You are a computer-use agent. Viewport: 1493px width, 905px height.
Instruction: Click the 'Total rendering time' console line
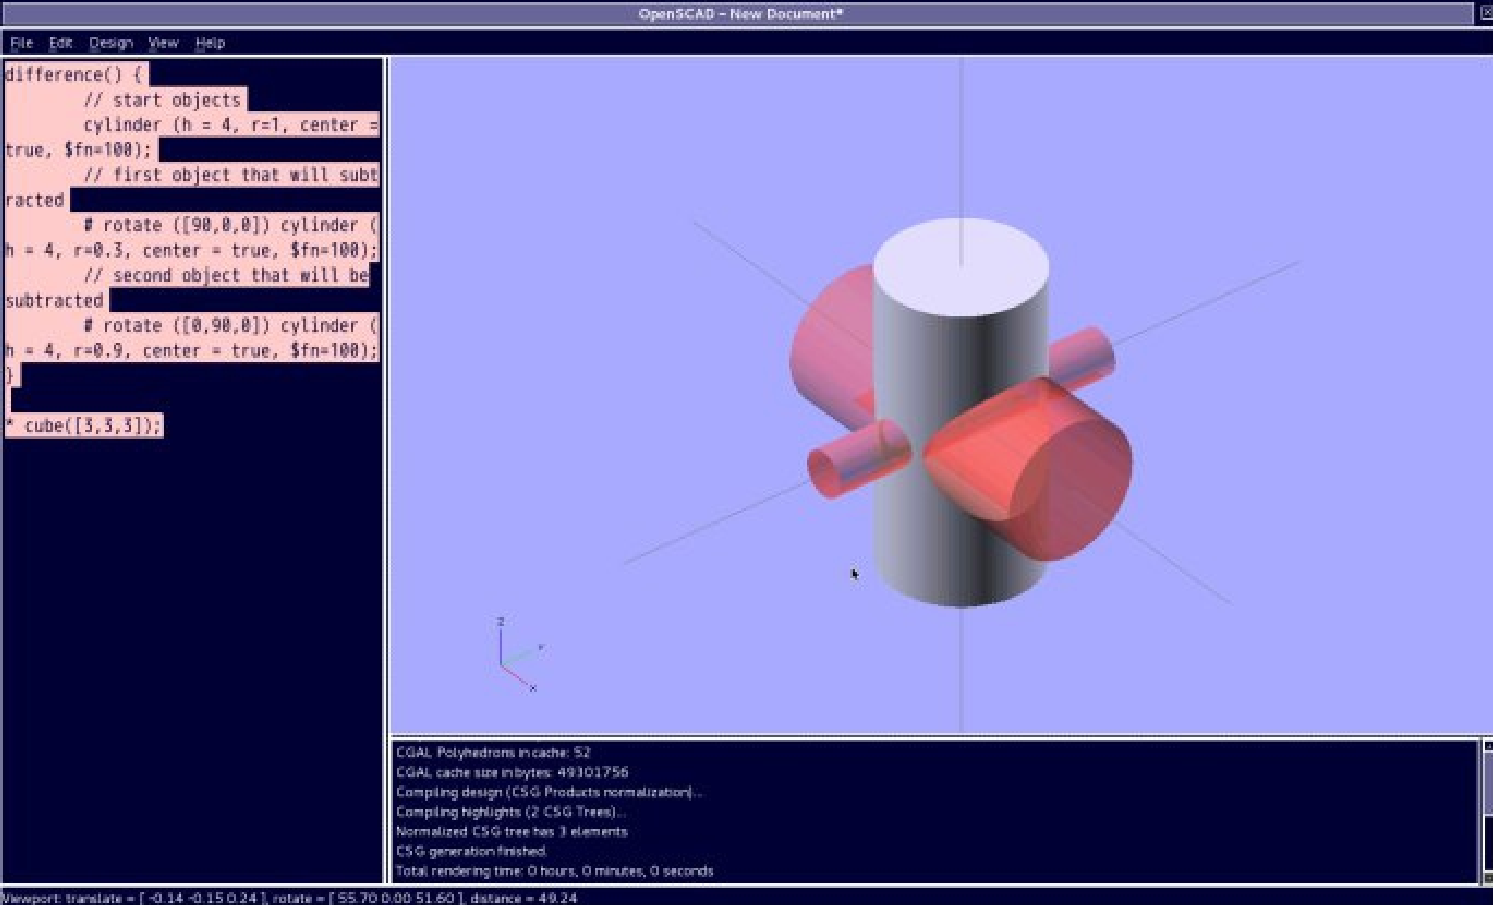click(x=554, y=871)
